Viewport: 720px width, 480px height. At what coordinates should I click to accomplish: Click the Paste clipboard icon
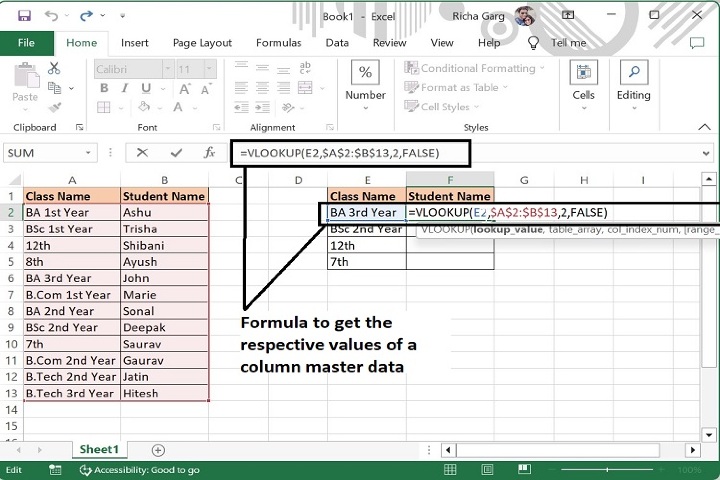pyautogui.click(x=25, y=75)
